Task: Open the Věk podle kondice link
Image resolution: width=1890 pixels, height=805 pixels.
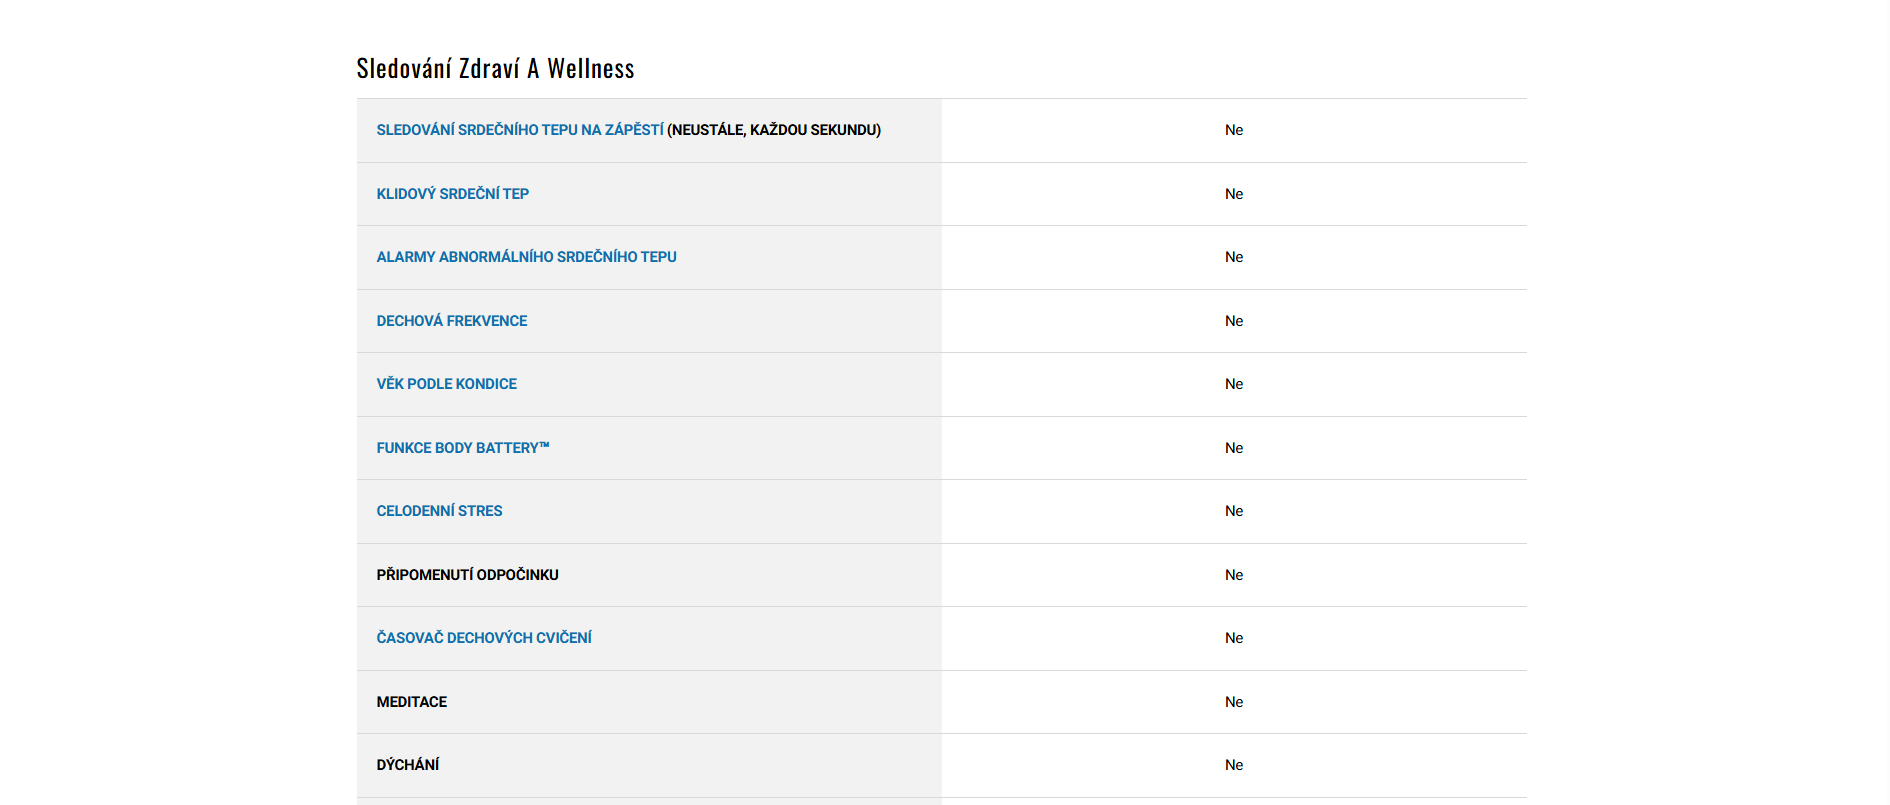Action: coord(446,384)
